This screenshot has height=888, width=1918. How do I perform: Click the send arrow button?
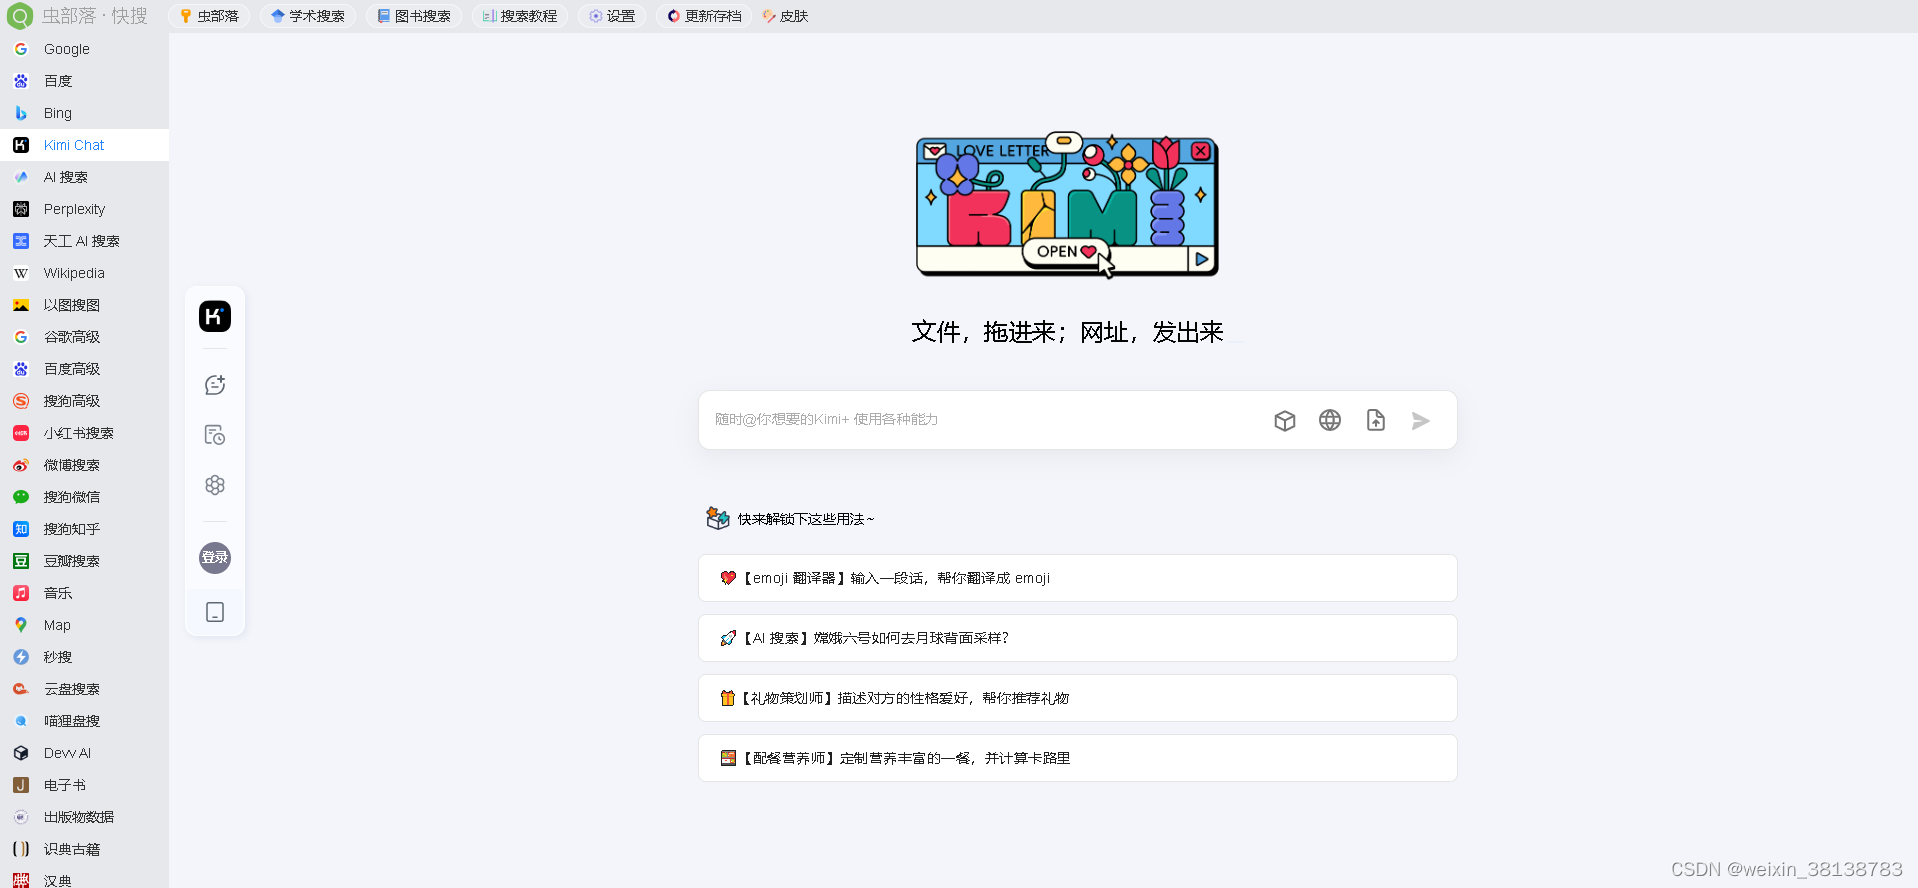1421,421
